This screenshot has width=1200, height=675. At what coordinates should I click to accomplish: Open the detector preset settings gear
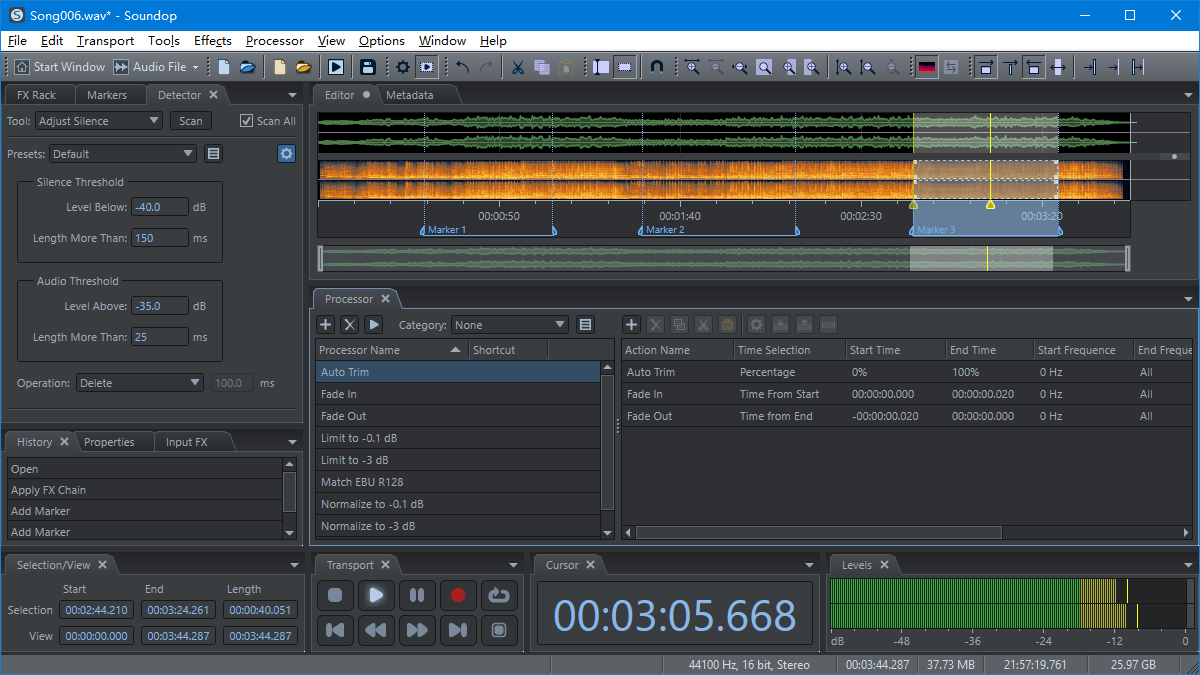click(x=287, y=154)
